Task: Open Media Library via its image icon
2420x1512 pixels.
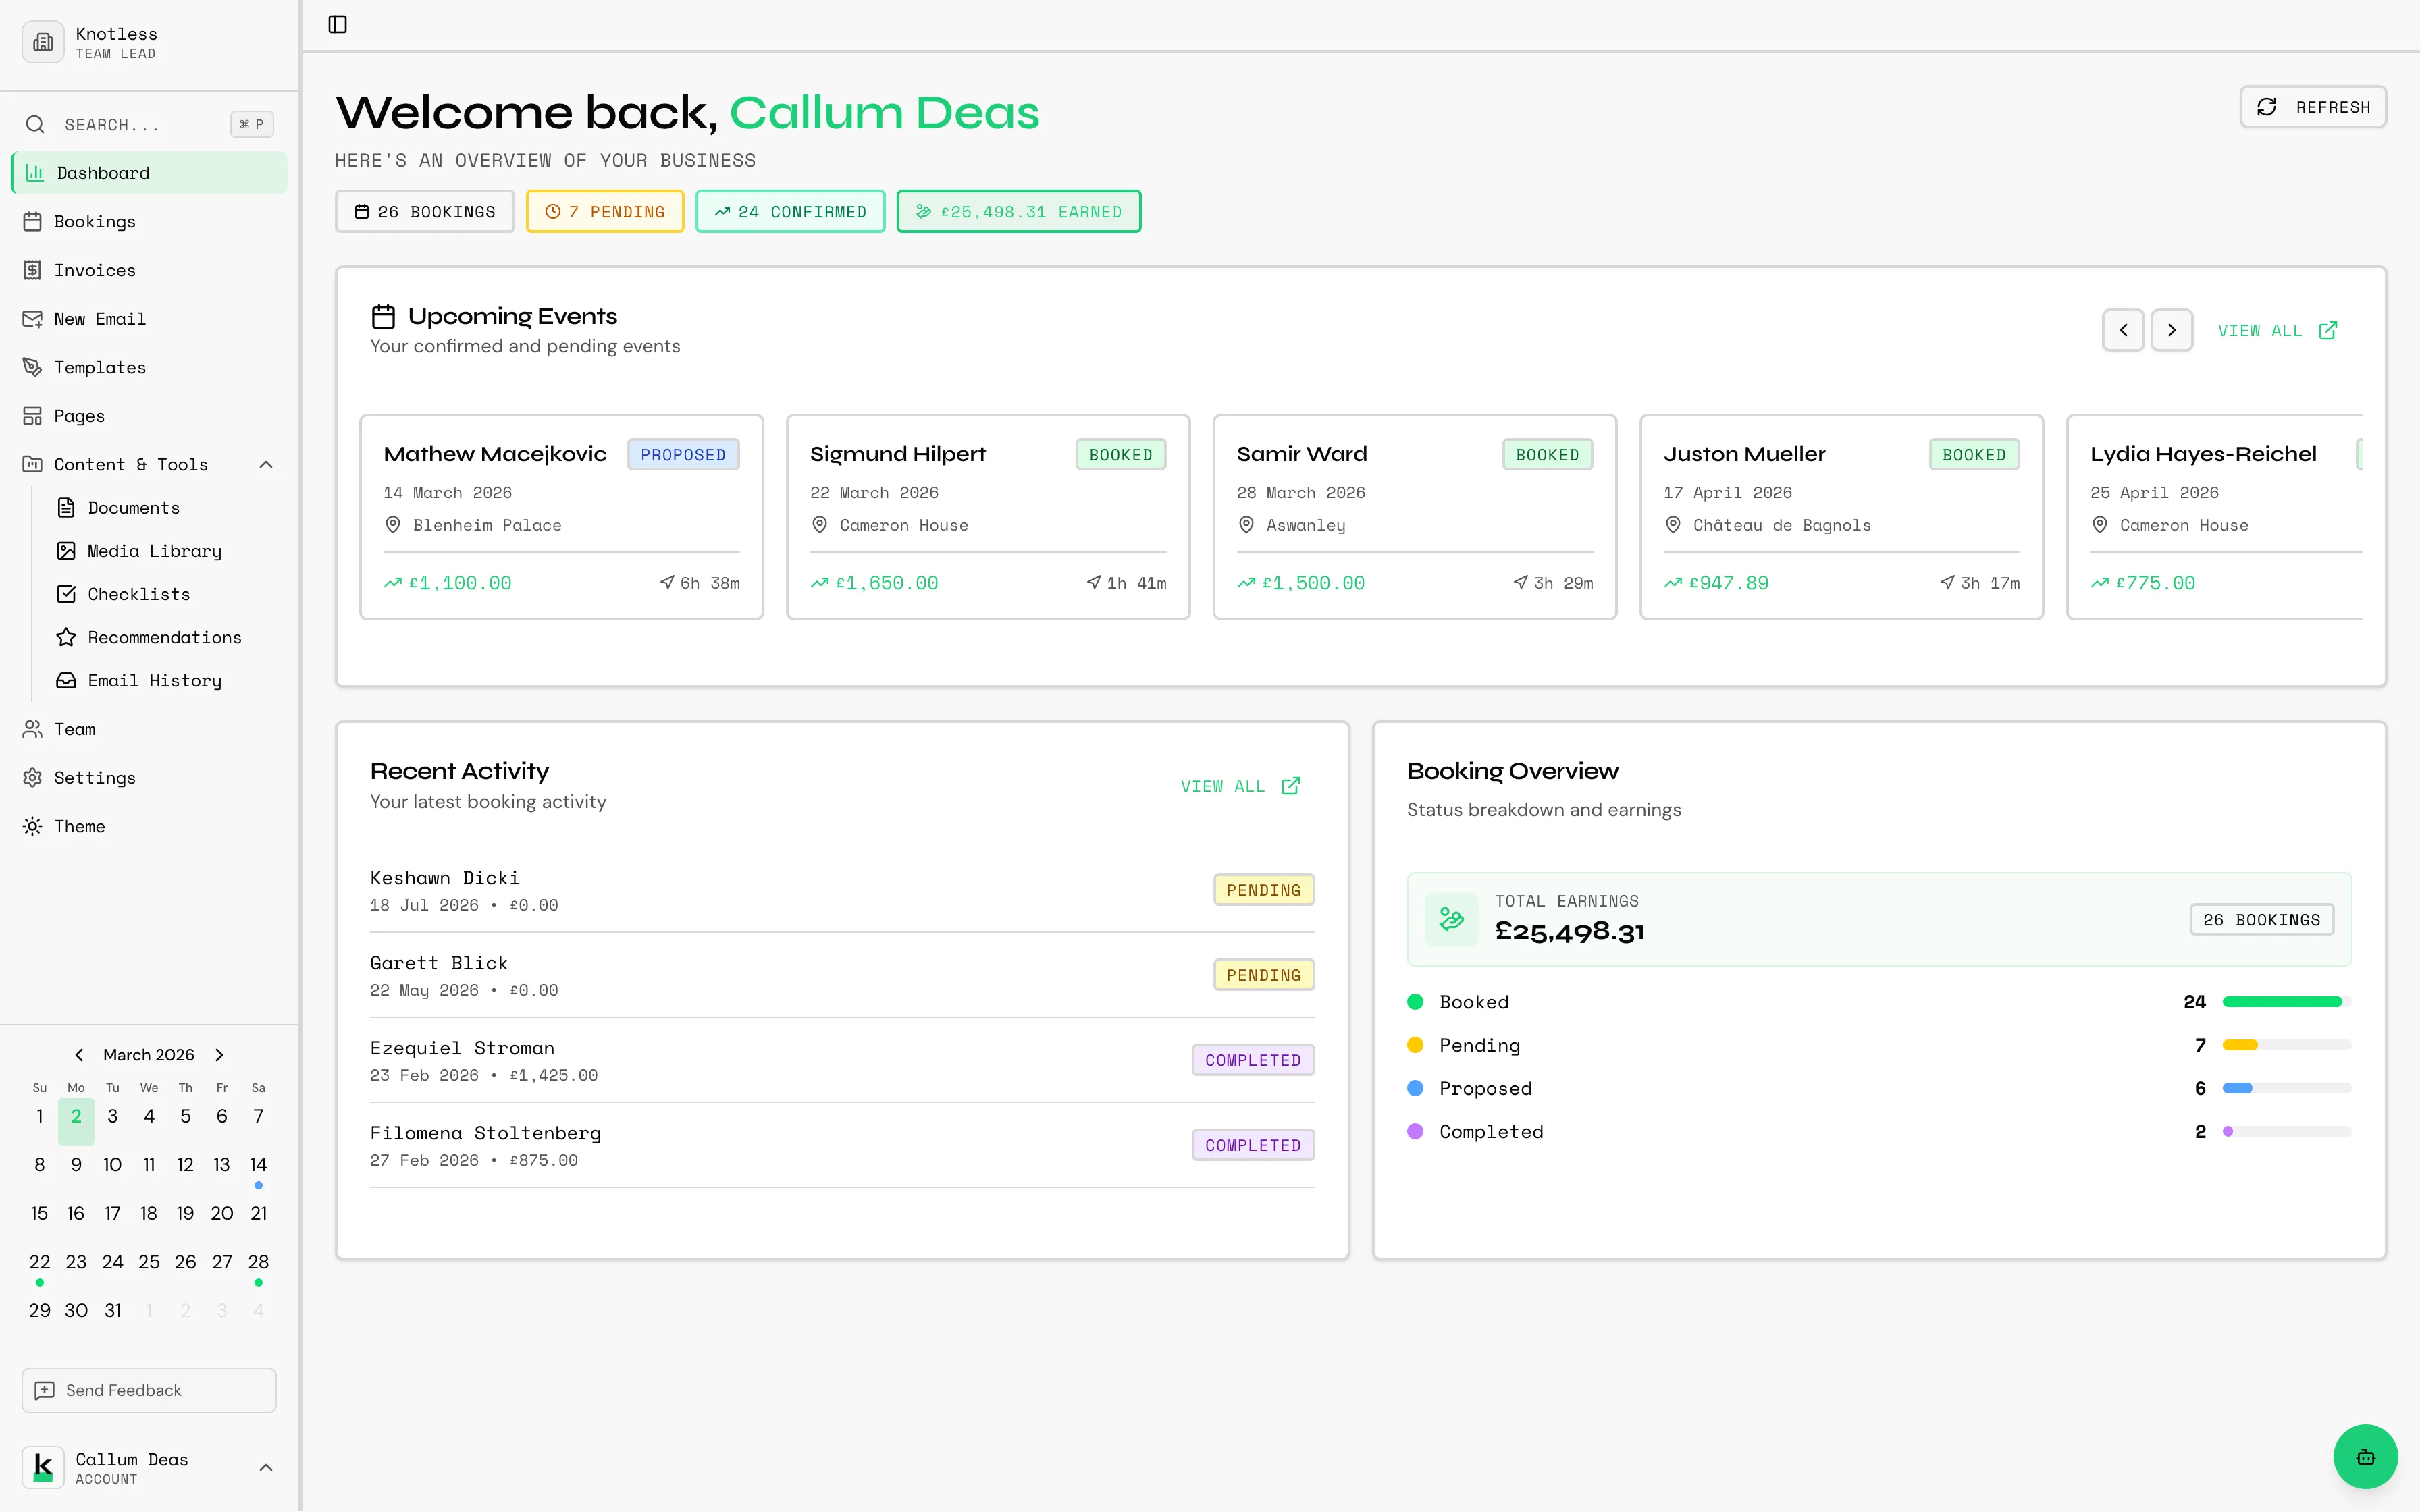Action: [x=66, y=551]
